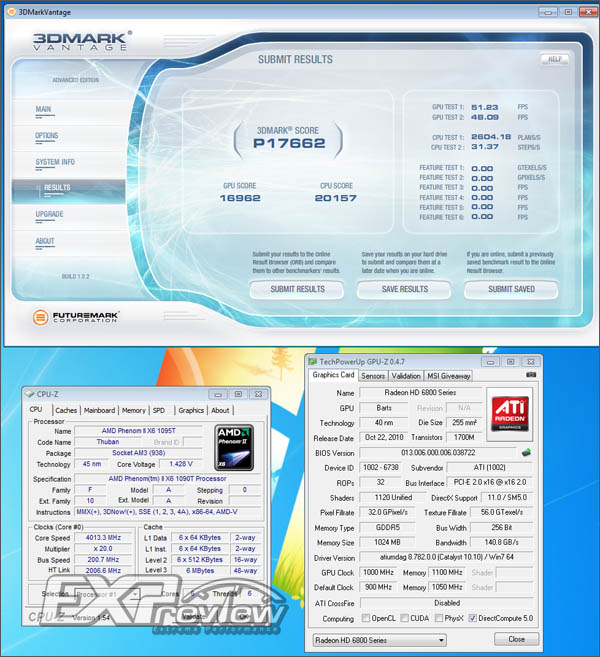Click the GPU-Z Name field Radeon HD 6800 Series
The width and height of the screenshot is (600, 657).
[x=420, y=393]
